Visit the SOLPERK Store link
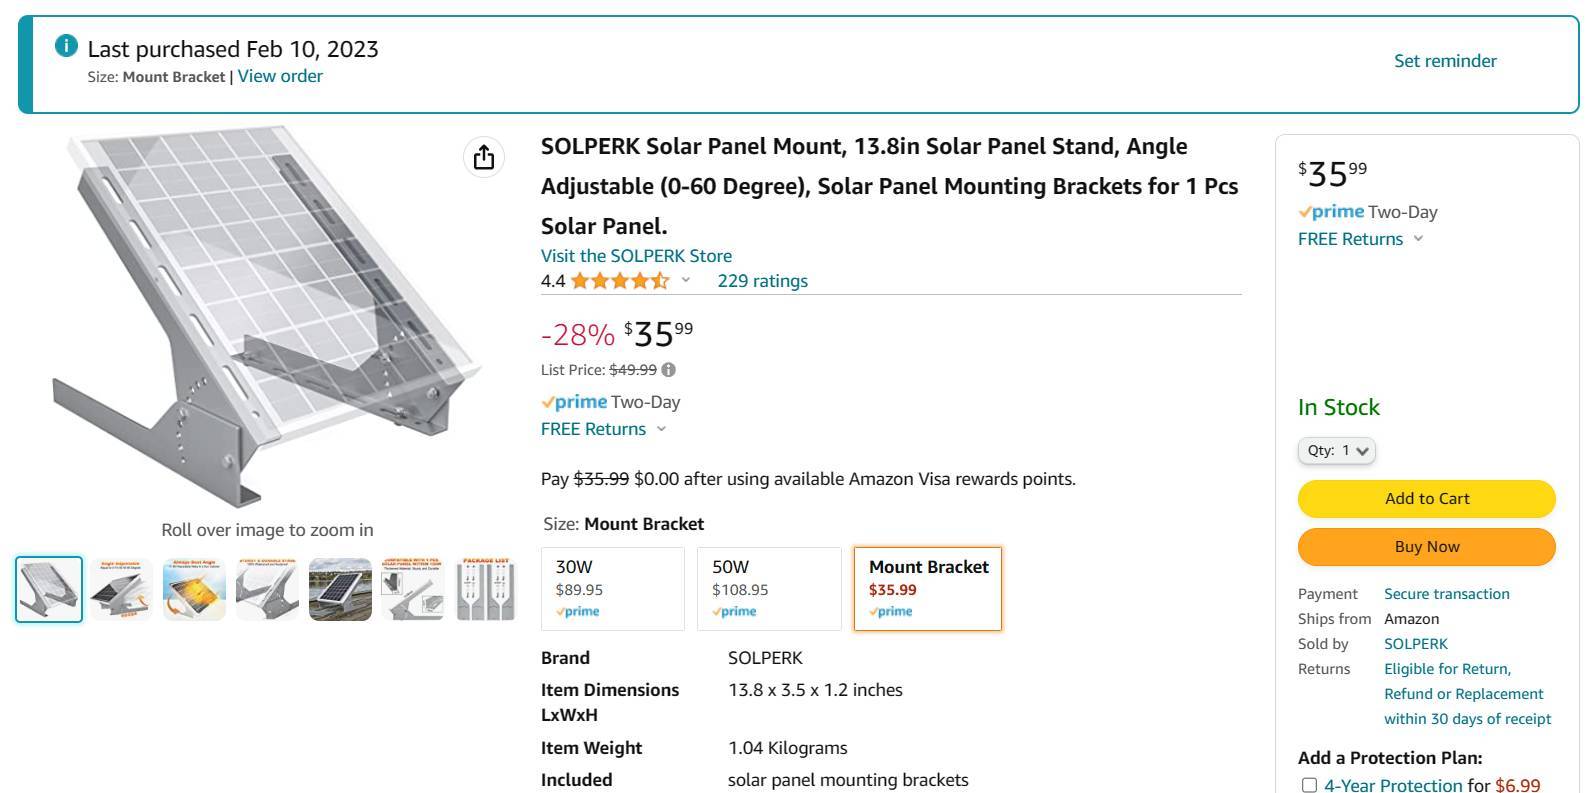This screenshot has height=793, width=1589. coord(636,256)
